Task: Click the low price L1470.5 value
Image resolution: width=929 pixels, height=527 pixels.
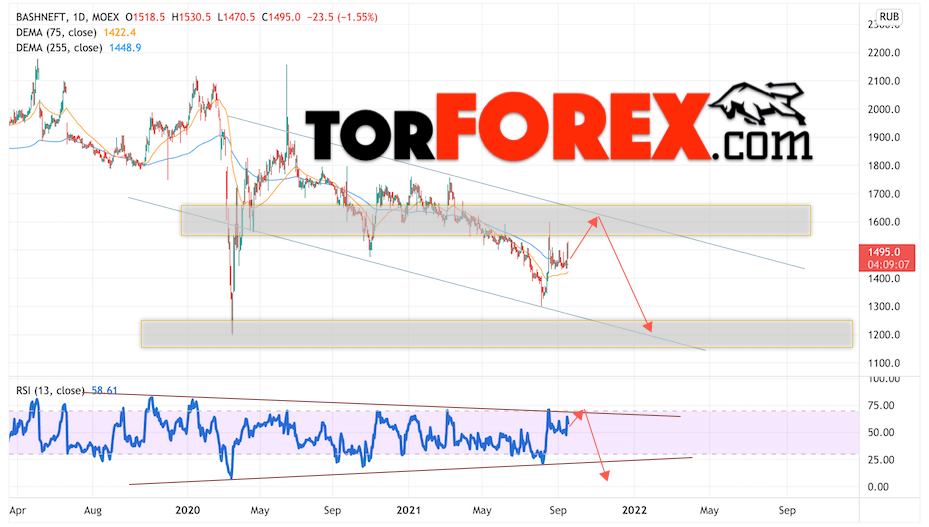Action: coord(236,17)
